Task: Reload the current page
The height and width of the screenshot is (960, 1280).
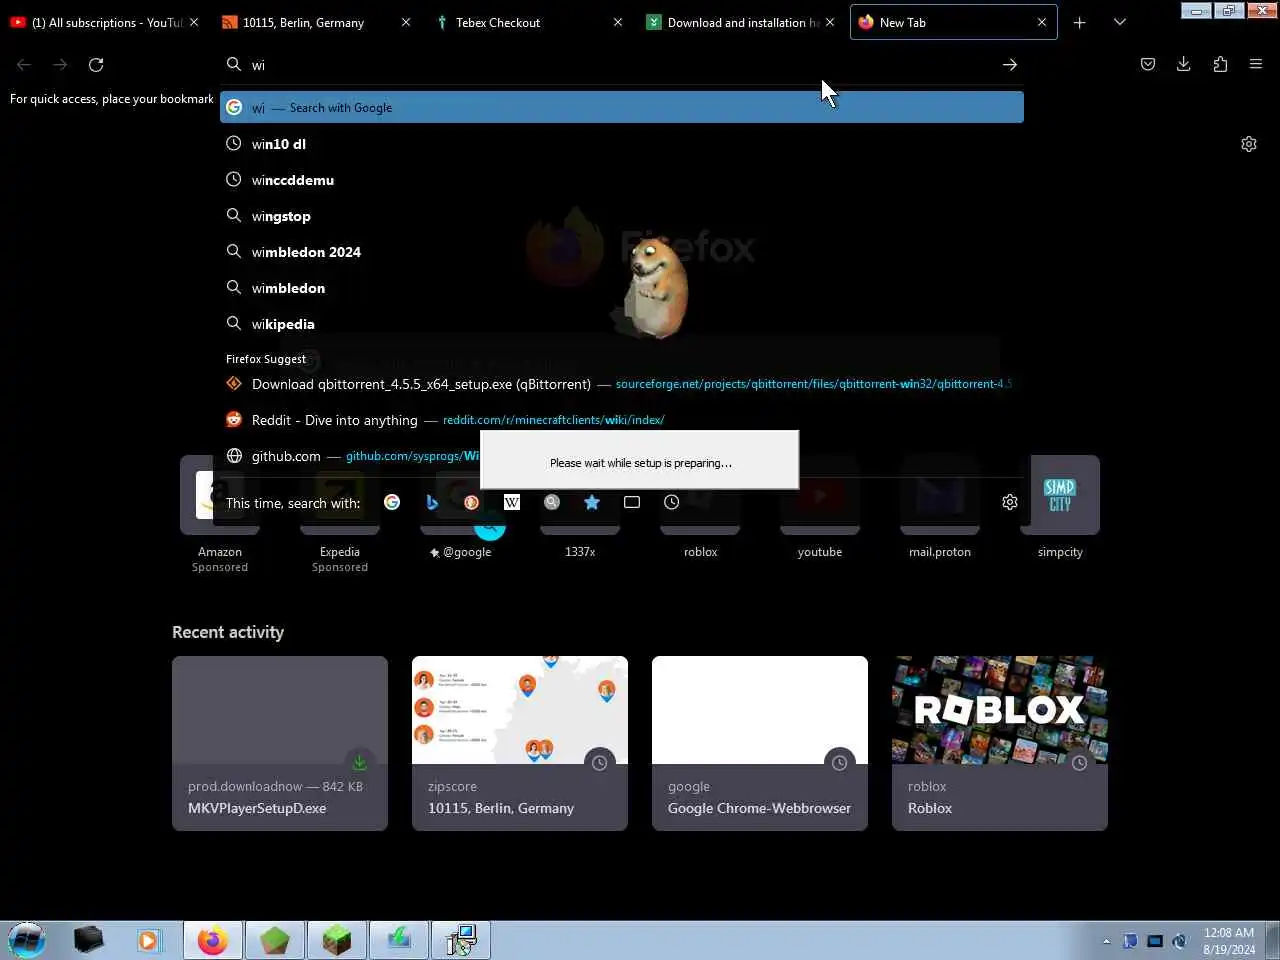Action: pos(96,64)
